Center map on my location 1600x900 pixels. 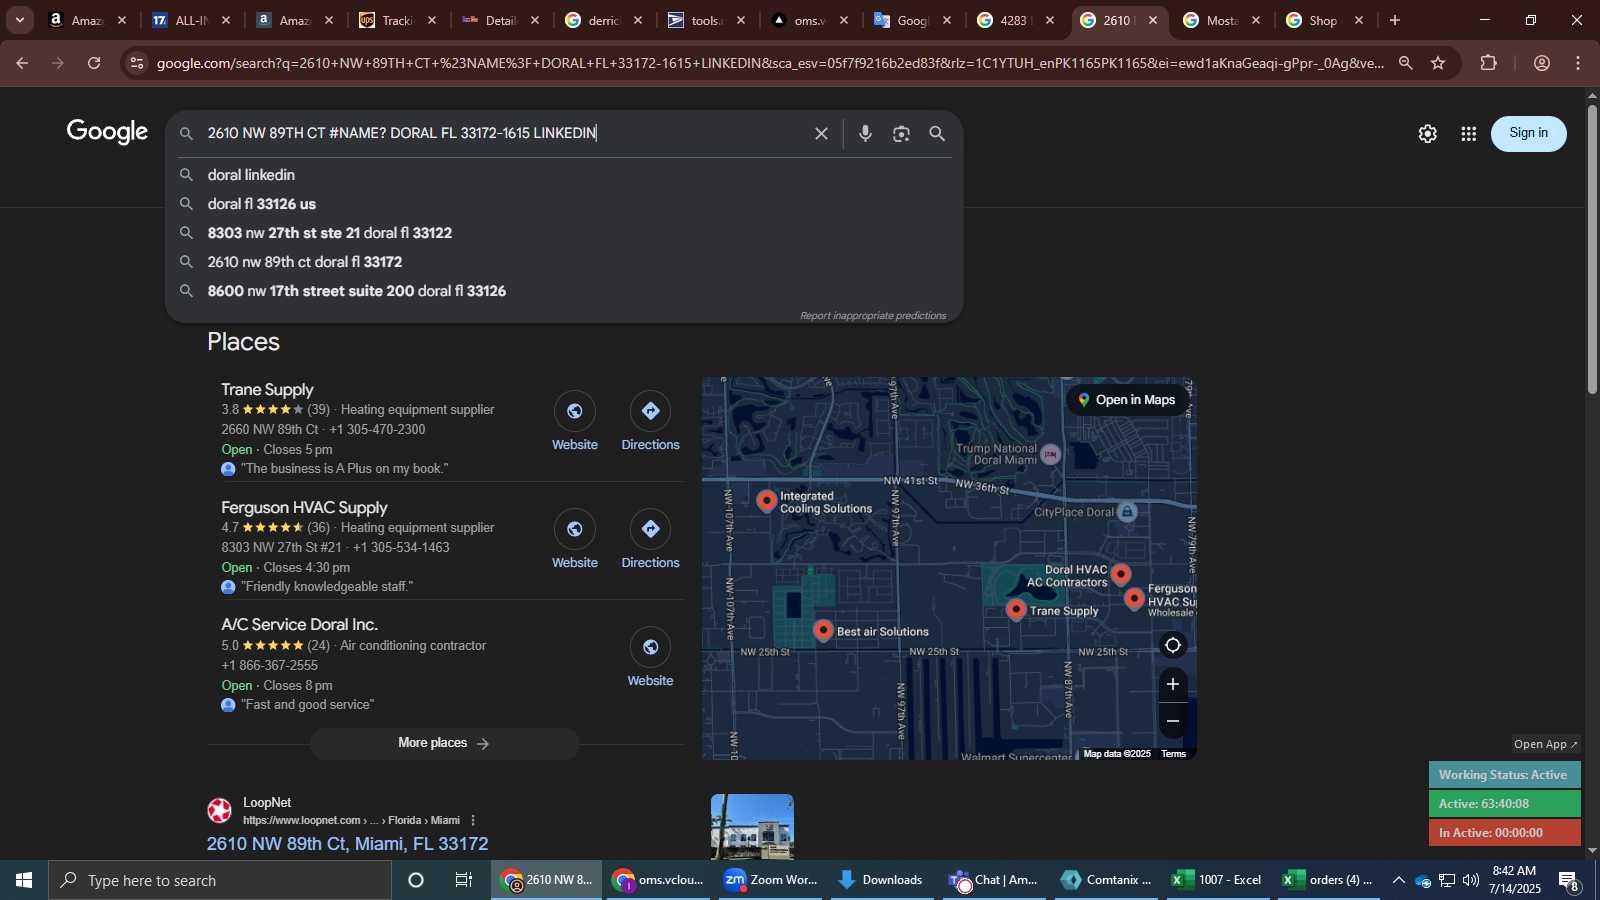(1173, 646)
